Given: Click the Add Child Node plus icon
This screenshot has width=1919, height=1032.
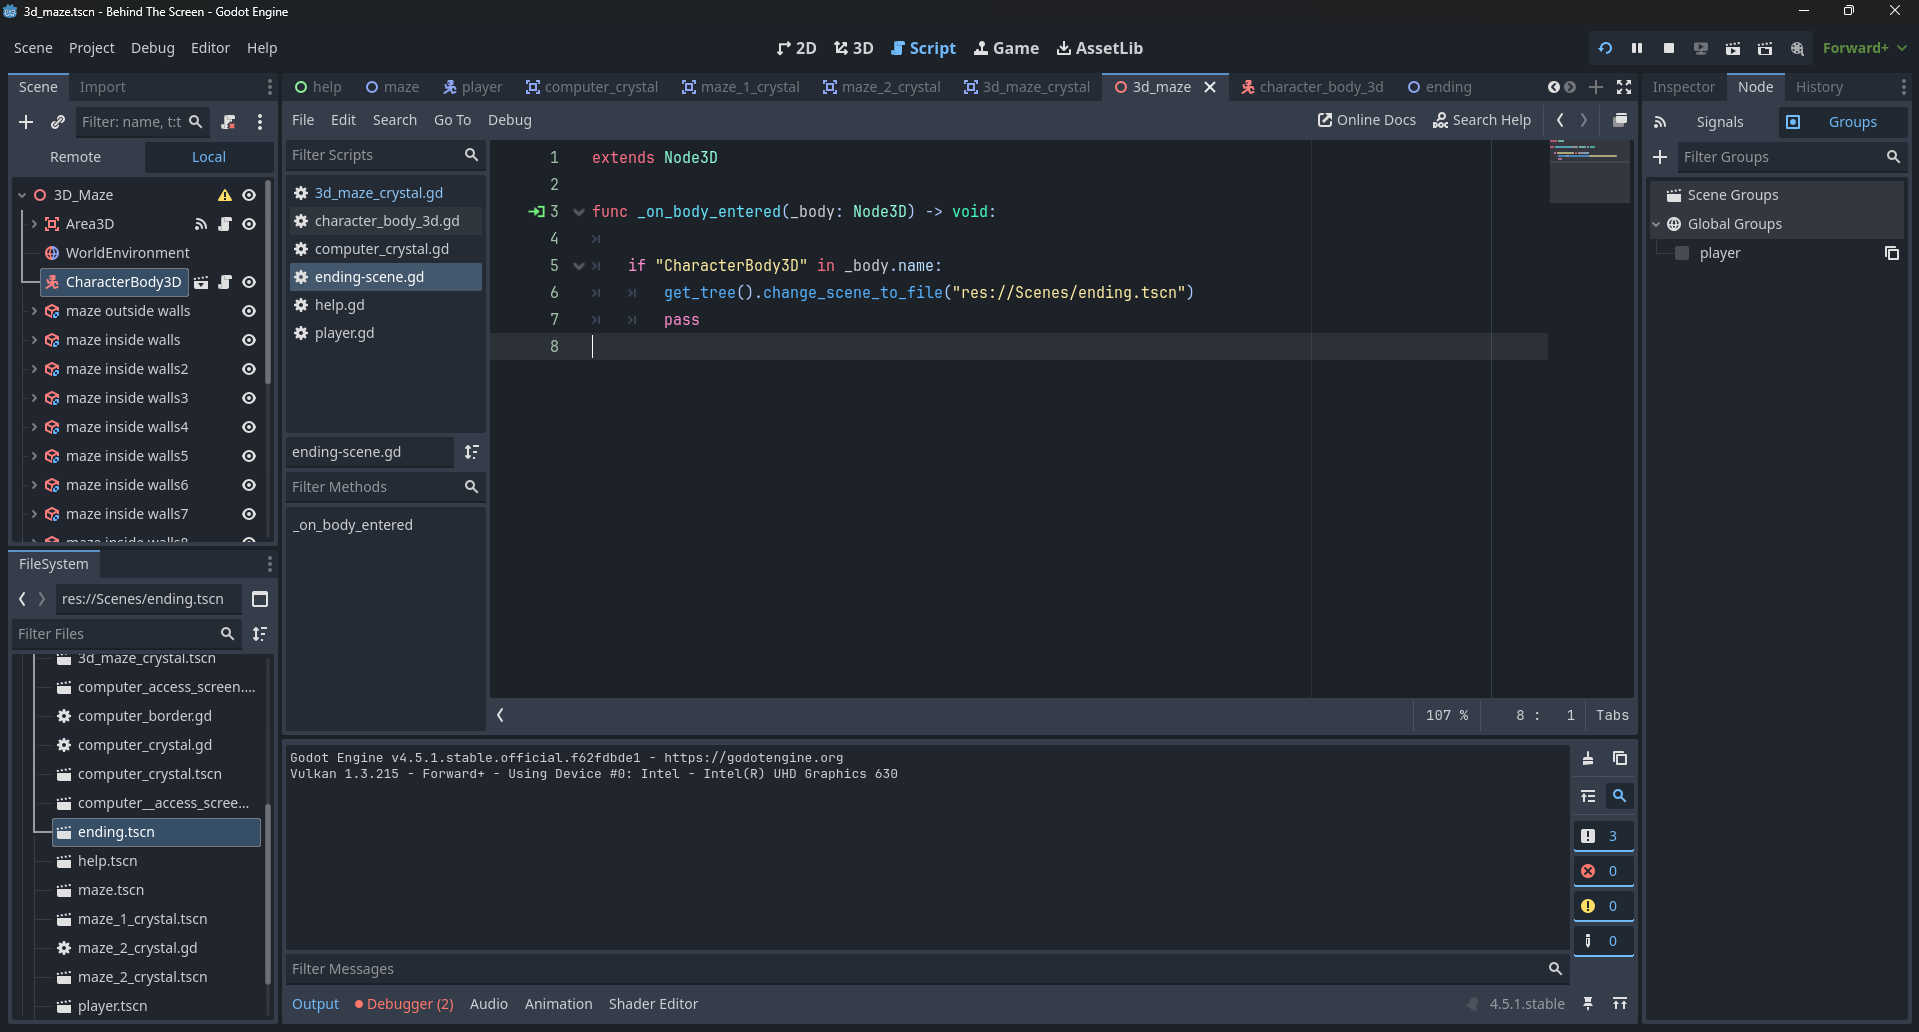Looking at the screenshot, I should 26,122.
